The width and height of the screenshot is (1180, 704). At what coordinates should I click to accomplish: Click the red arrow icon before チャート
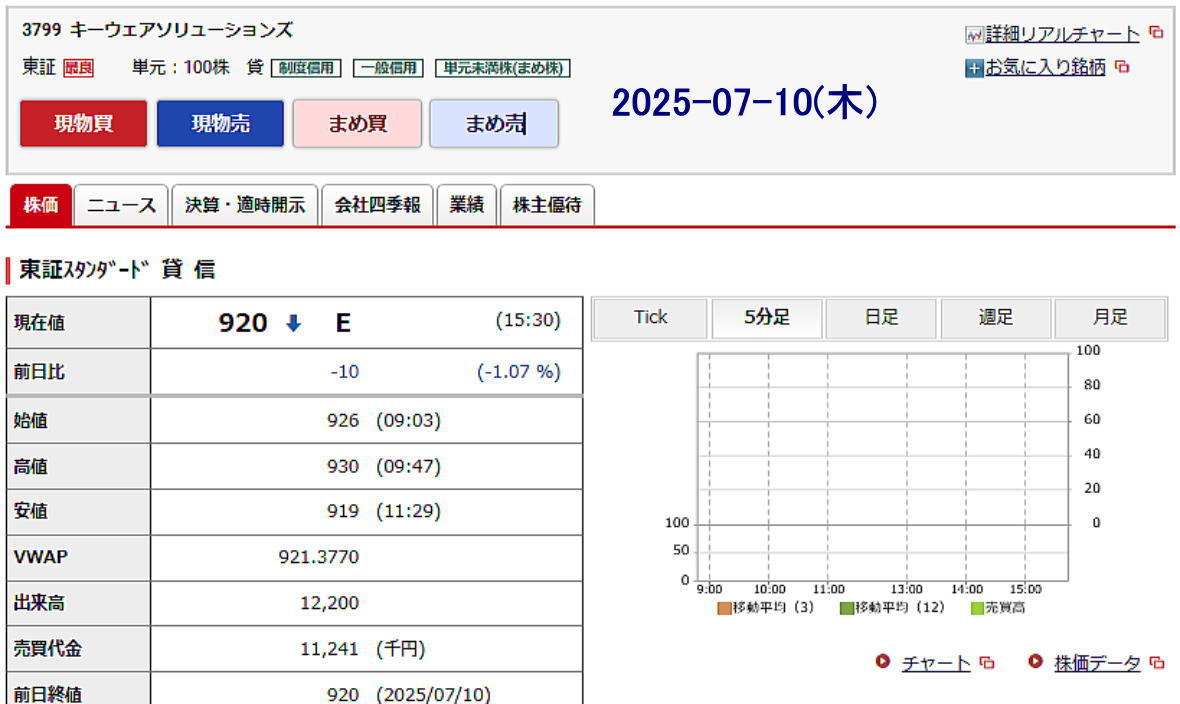point(883,661)
